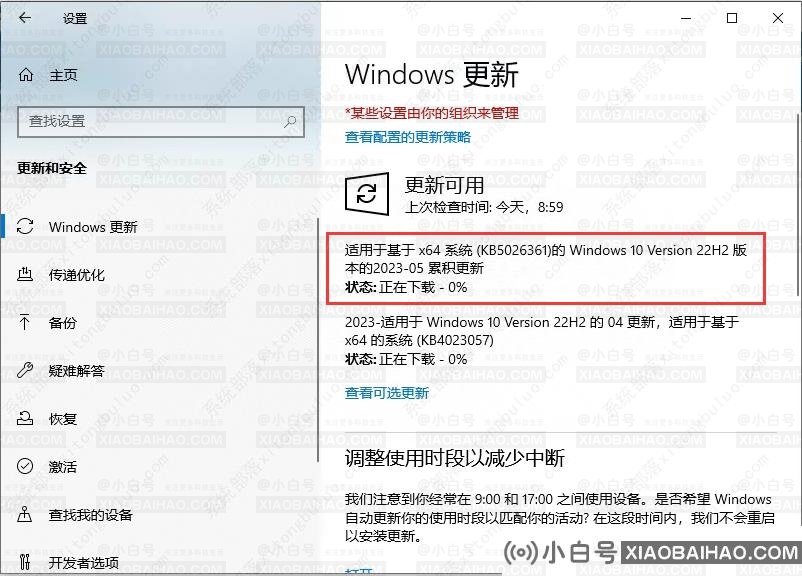Click the 传递优化 icon
Screen dimensions: 802x576
point(25,275)
